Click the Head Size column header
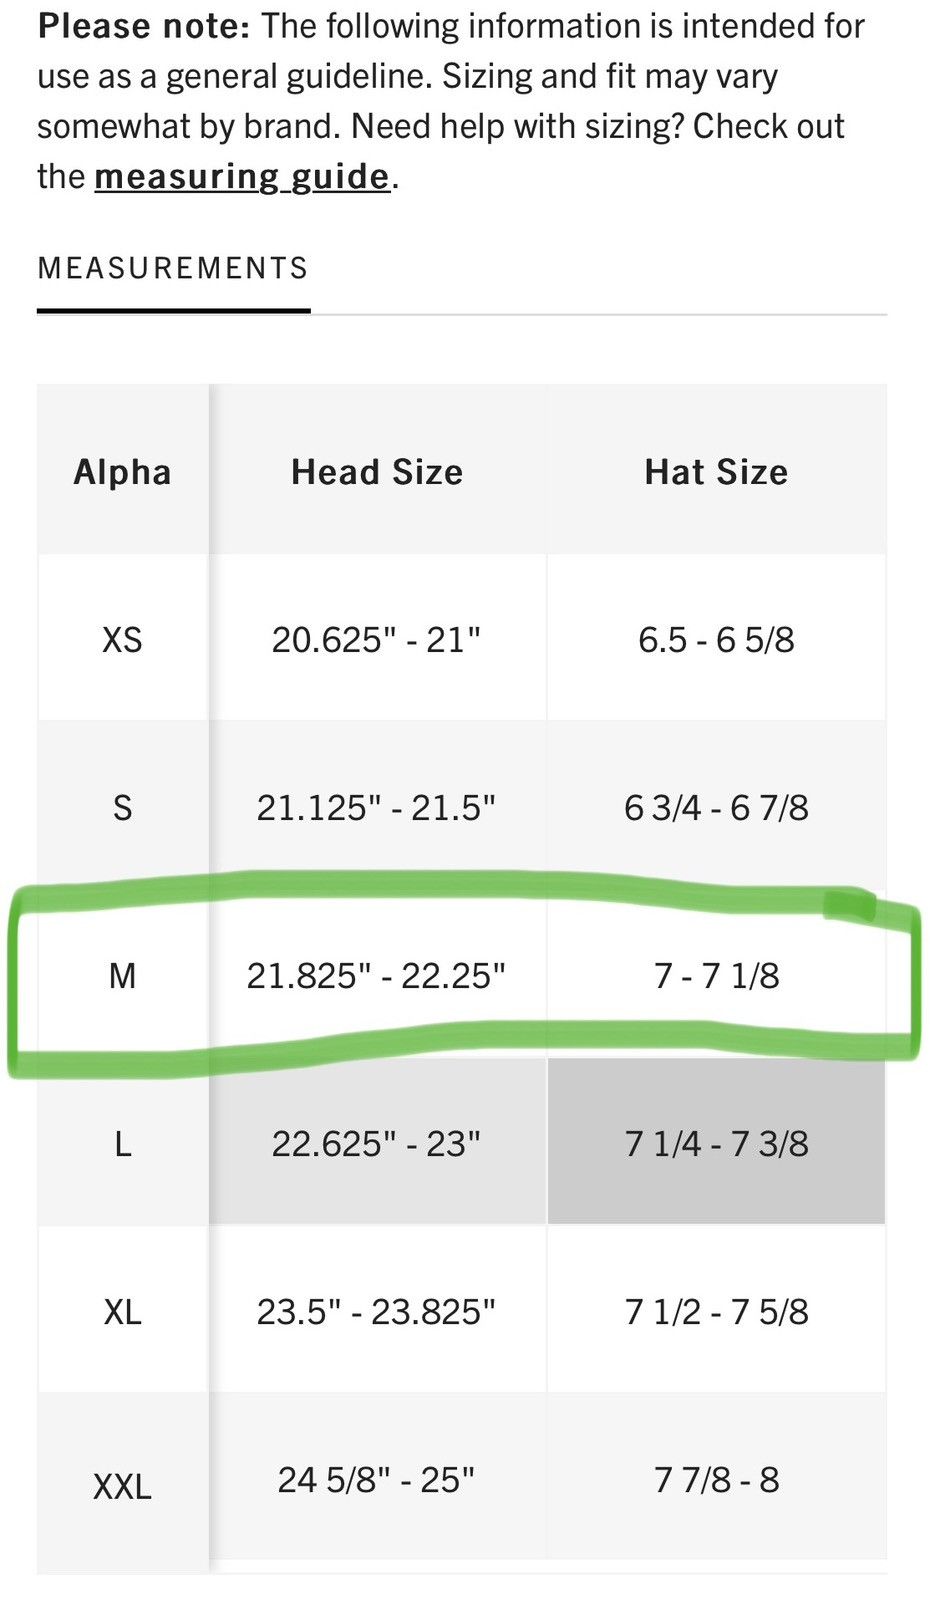The height and width of the screenshot is (1600, 930). pos(377,471)
